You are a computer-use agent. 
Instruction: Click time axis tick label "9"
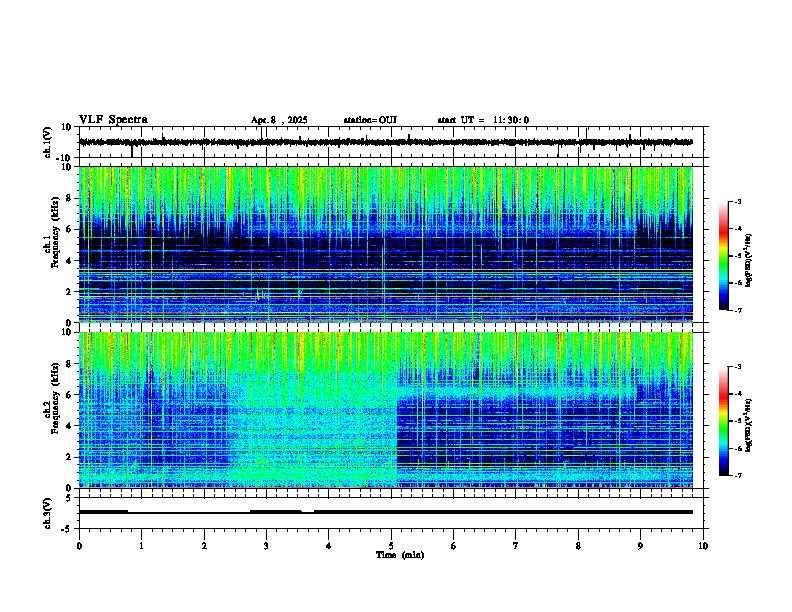point(640,546)
